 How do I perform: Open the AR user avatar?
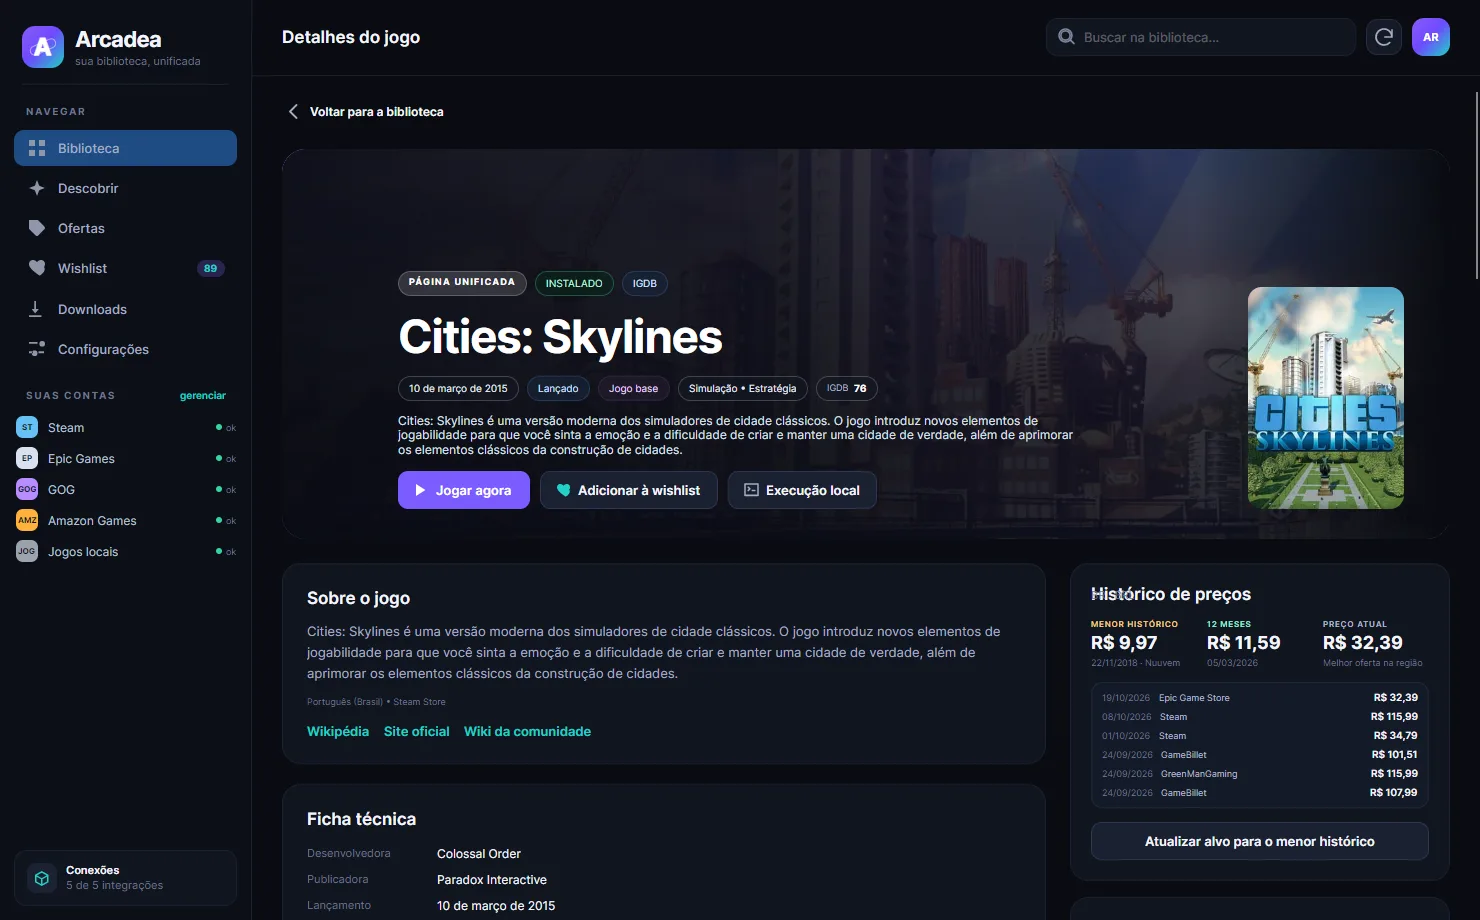[x=1431, y=37]
